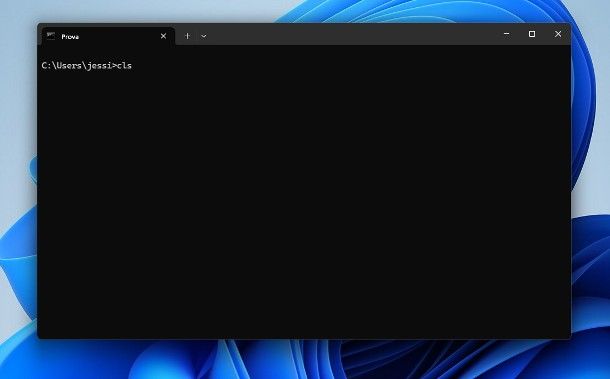Image resolution: width=610 pixels, height=379 pixels.
Task: Click the typed cls command text
Action: (x=124, y=65)
